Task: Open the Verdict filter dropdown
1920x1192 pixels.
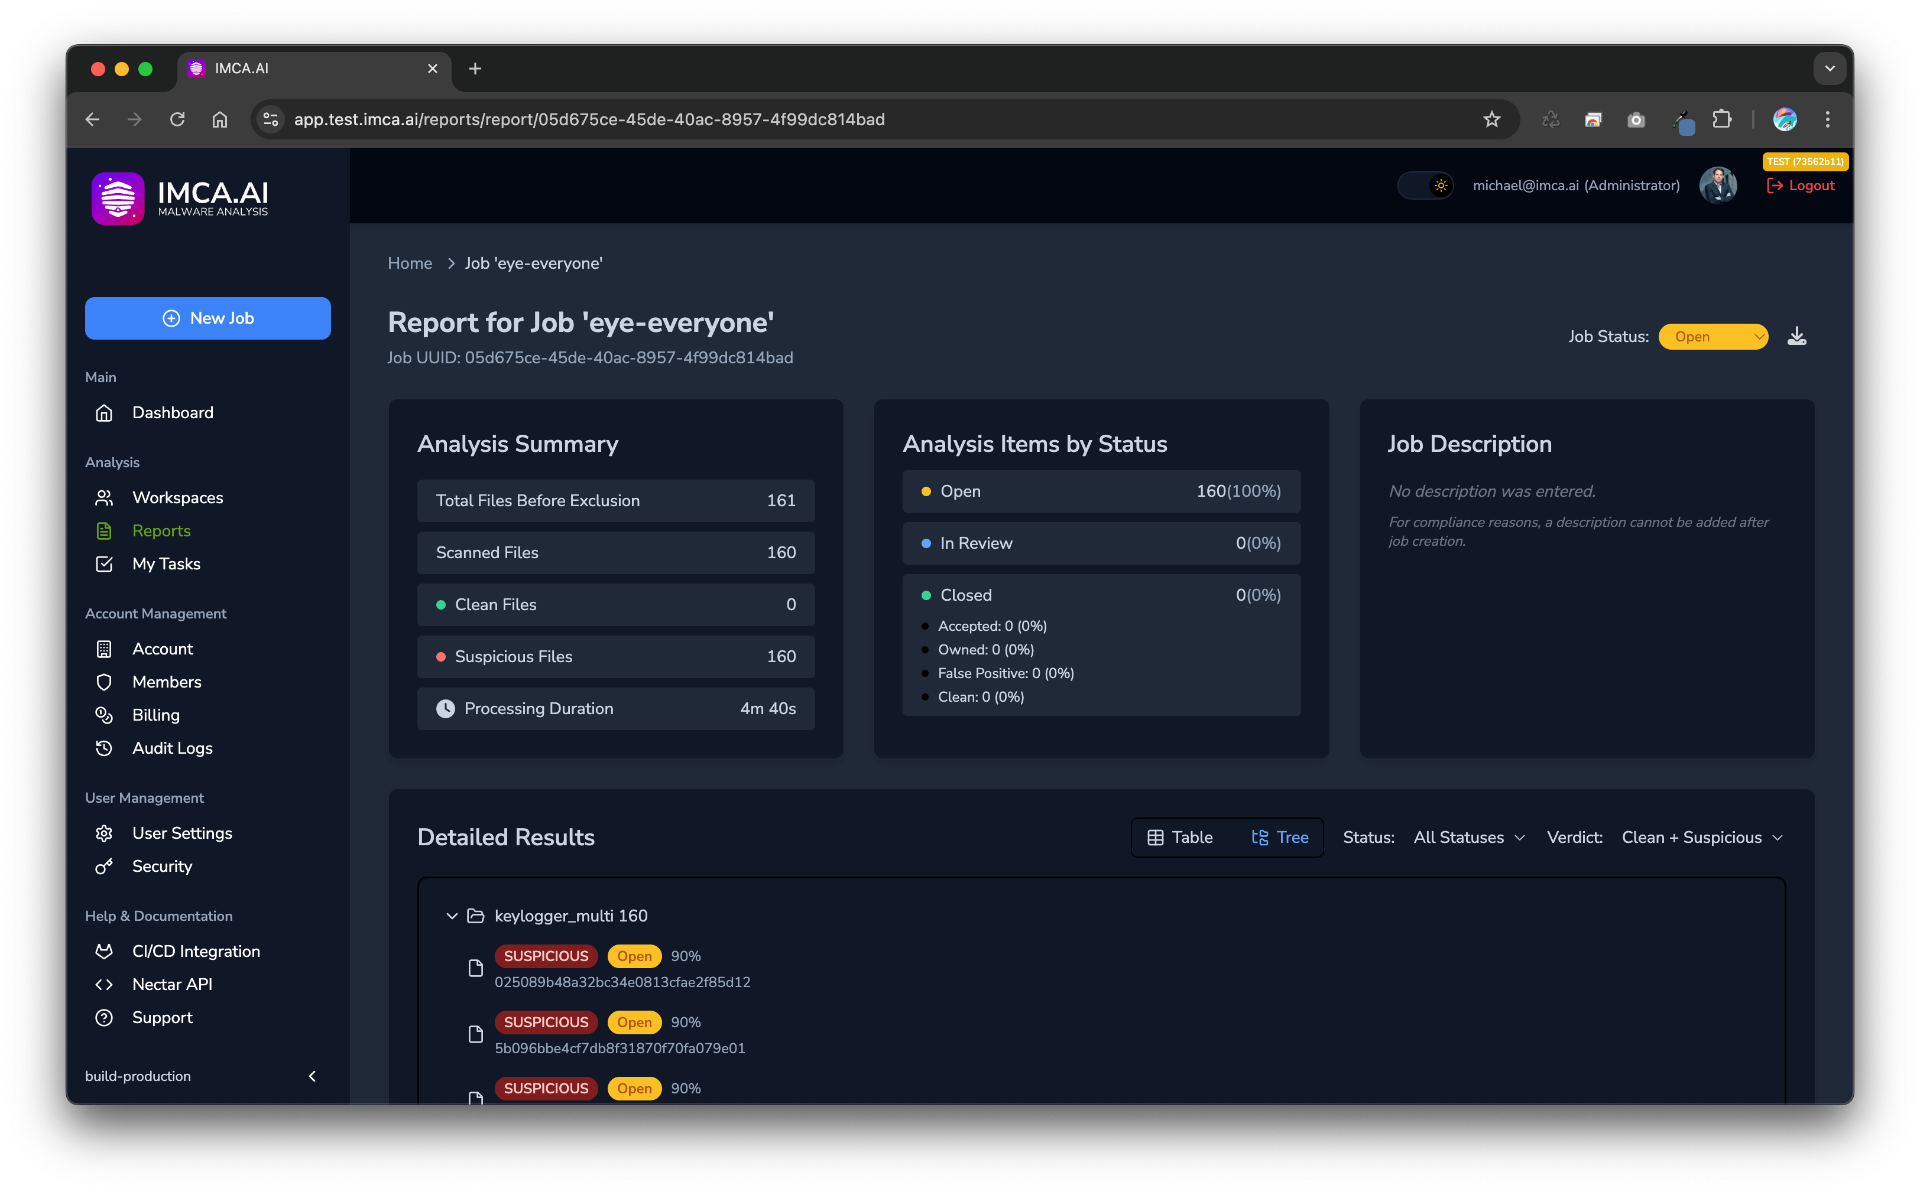Action: tap(1702, 837)
